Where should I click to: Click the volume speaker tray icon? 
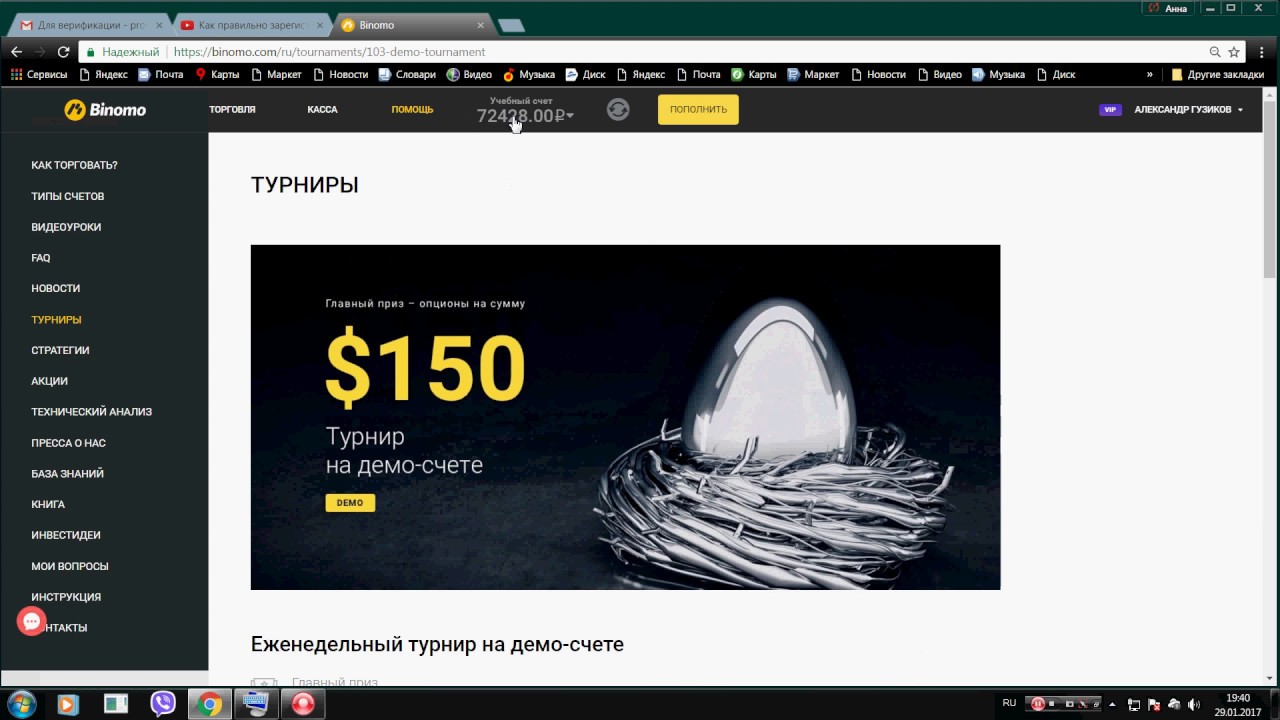tap(1193, 704)
